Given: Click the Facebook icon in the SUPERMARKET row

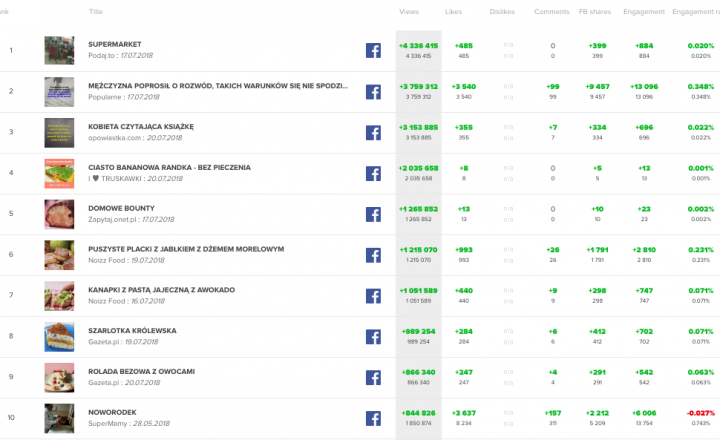Looking at the screenshot, I should pyautogui.click(x=373, y=51).
